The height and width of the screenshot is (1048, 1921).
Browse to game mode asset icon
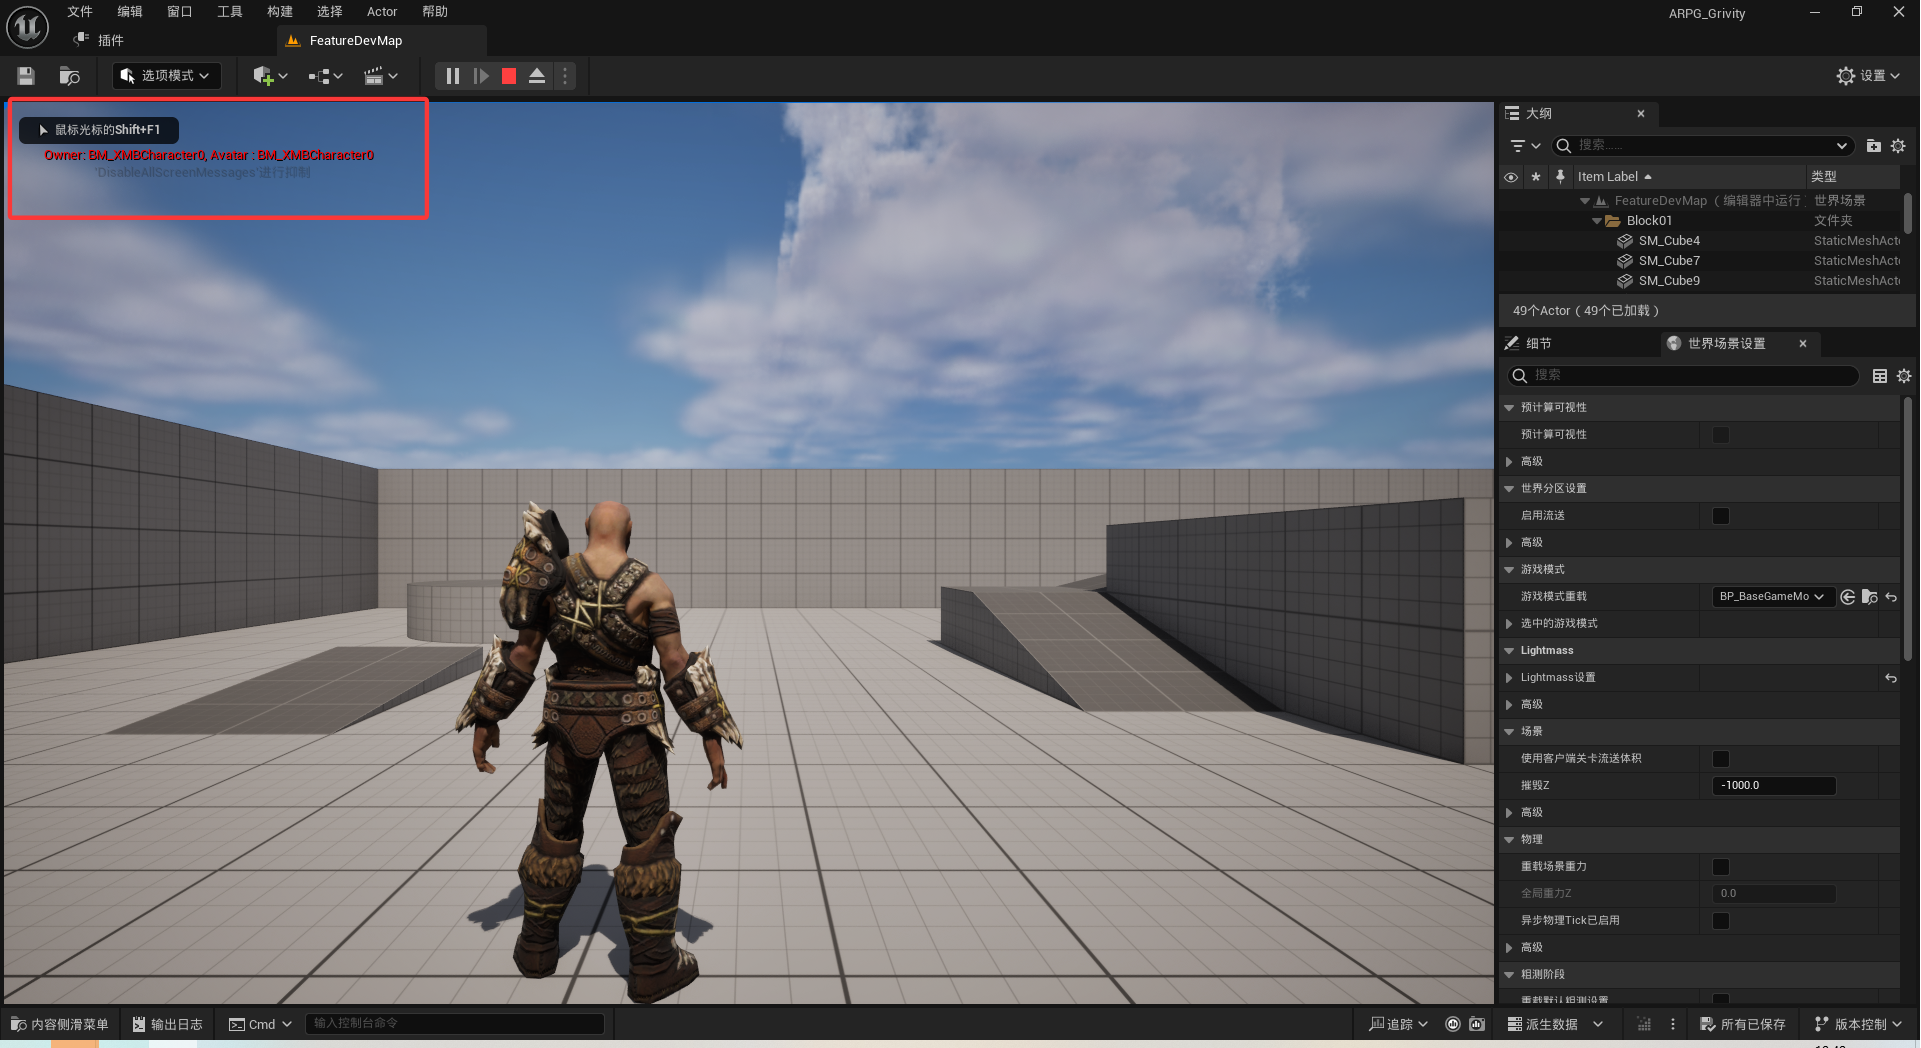click(x=1869, y=597)
